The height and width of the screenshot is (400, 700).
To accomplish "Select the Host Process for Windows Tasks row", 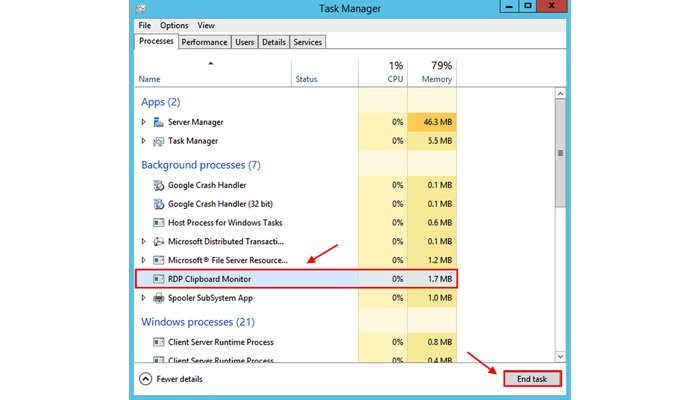I will coord(296,223).
